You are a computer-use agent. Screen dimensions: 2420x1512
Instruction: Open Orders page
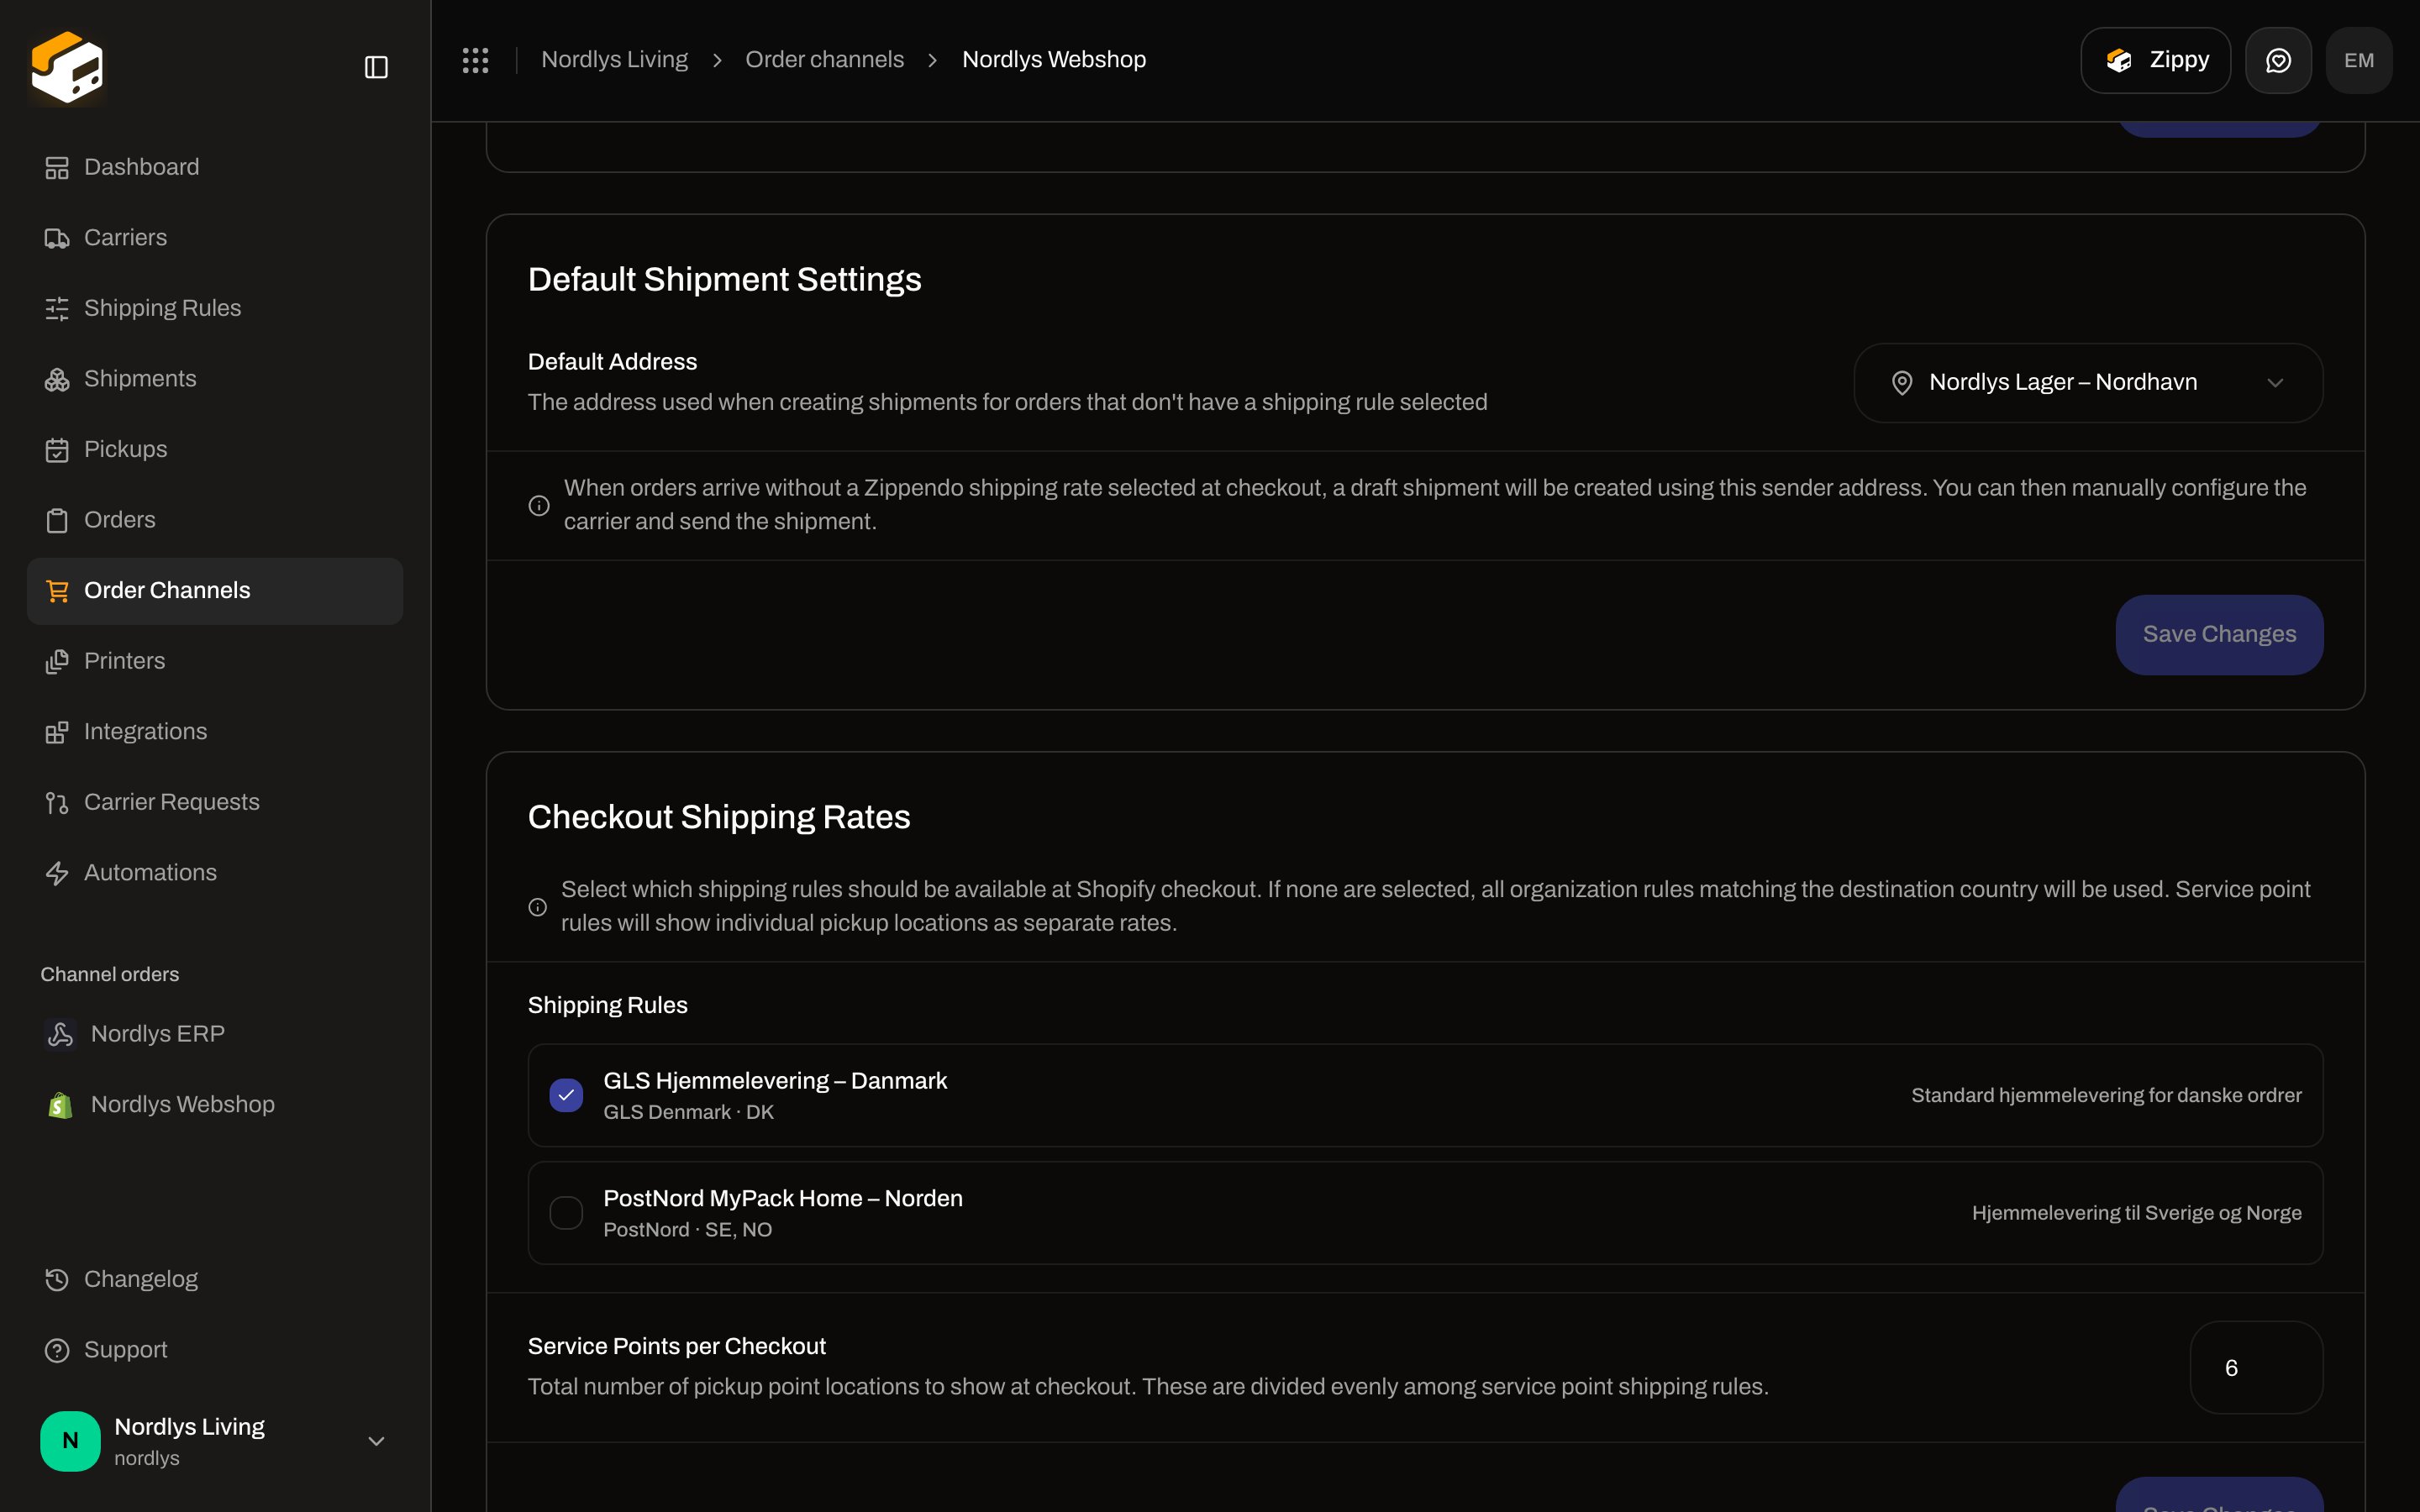[x=215, y=521]
